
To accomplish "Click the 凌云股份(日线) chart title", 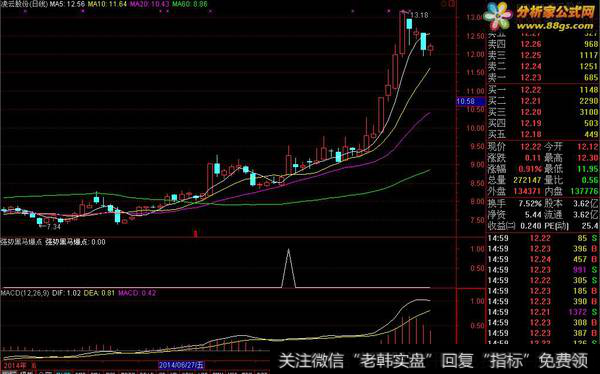I will [24, 4].
